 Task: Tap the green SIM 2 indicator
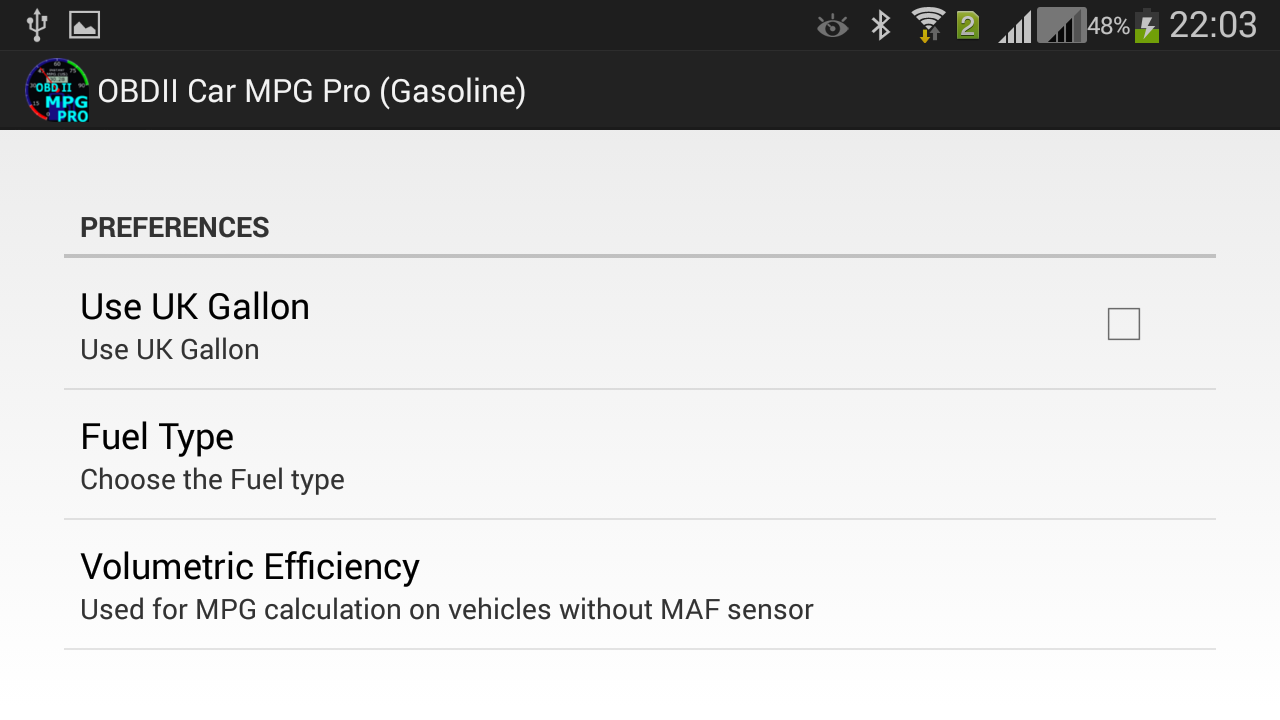(967, 25)
